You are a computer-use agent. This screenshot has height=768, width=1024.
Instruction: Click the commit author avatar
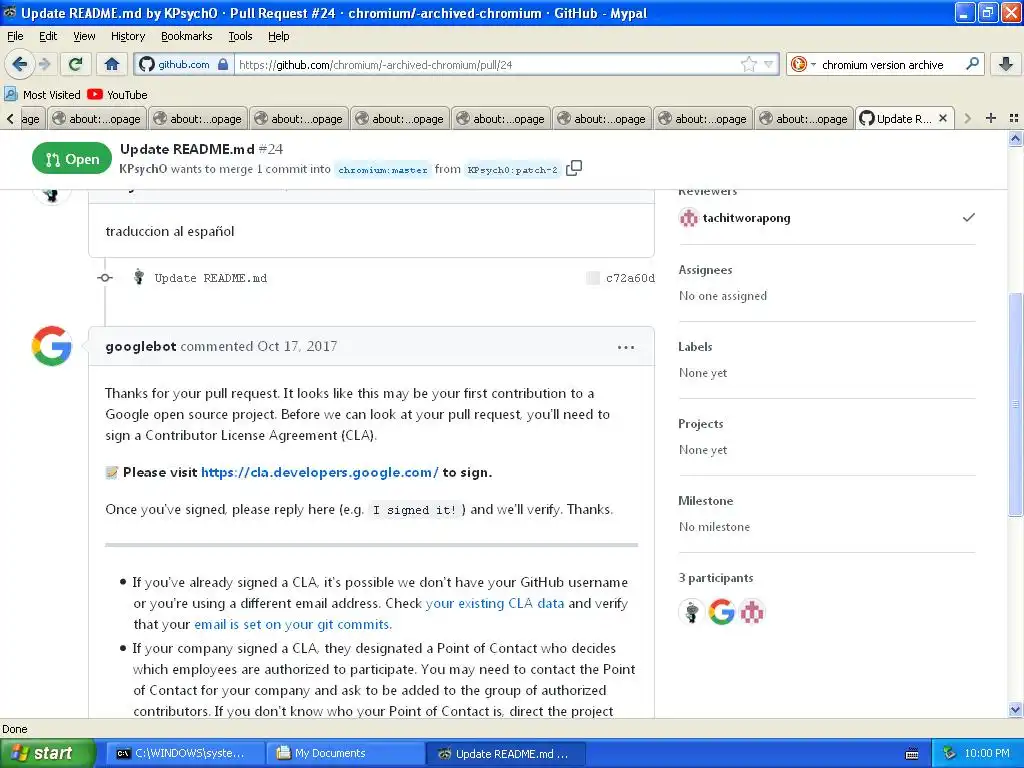pos(138,278)
